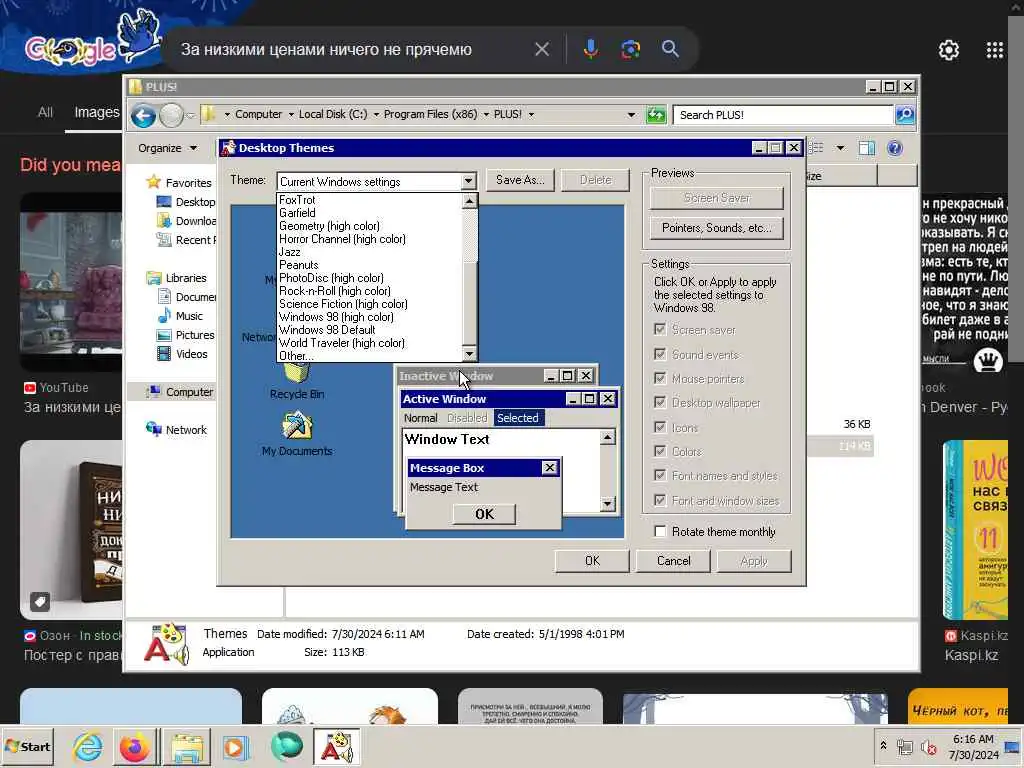Choose Windows 98 Default theme

point(370,330)
